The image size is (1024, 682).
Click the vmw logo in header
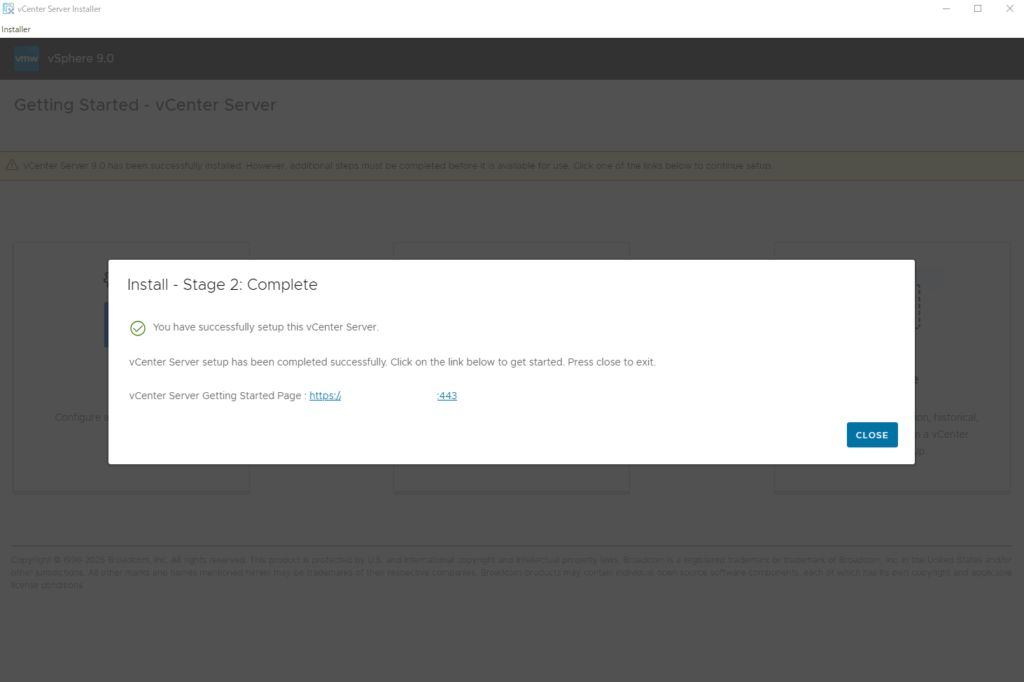pos(27,59)
